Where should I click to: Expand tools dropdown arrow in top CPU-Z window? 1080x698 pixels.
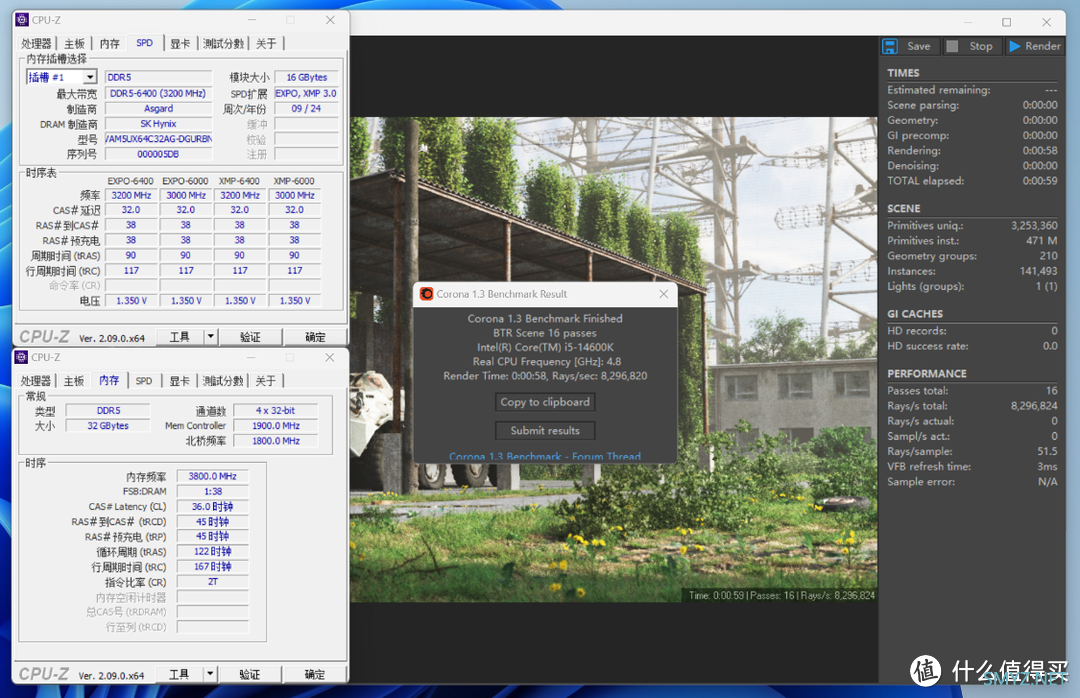coord(211,336)
